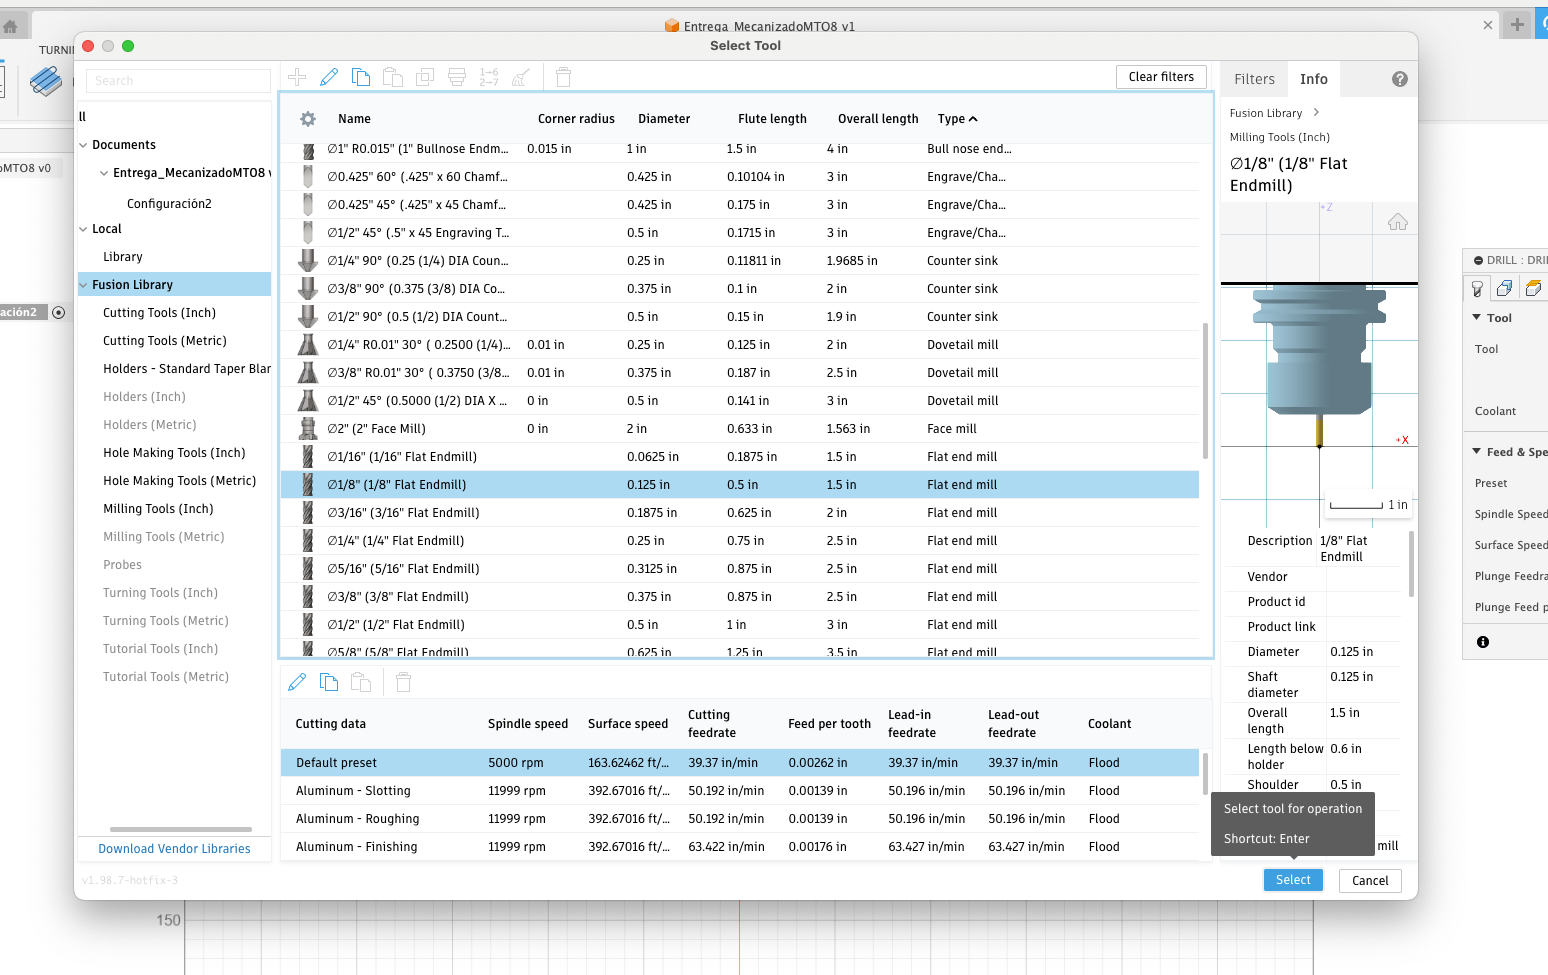Select 1/2" 45° Dovetail mill row
This screenshot has width=1548, height=975.
point(740,401)
